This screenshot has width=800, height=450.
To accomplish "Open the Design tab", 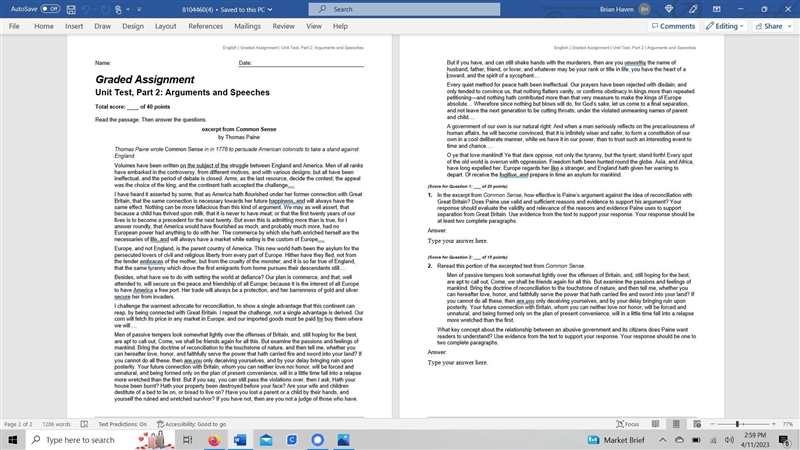I will (x=133, y=26).
